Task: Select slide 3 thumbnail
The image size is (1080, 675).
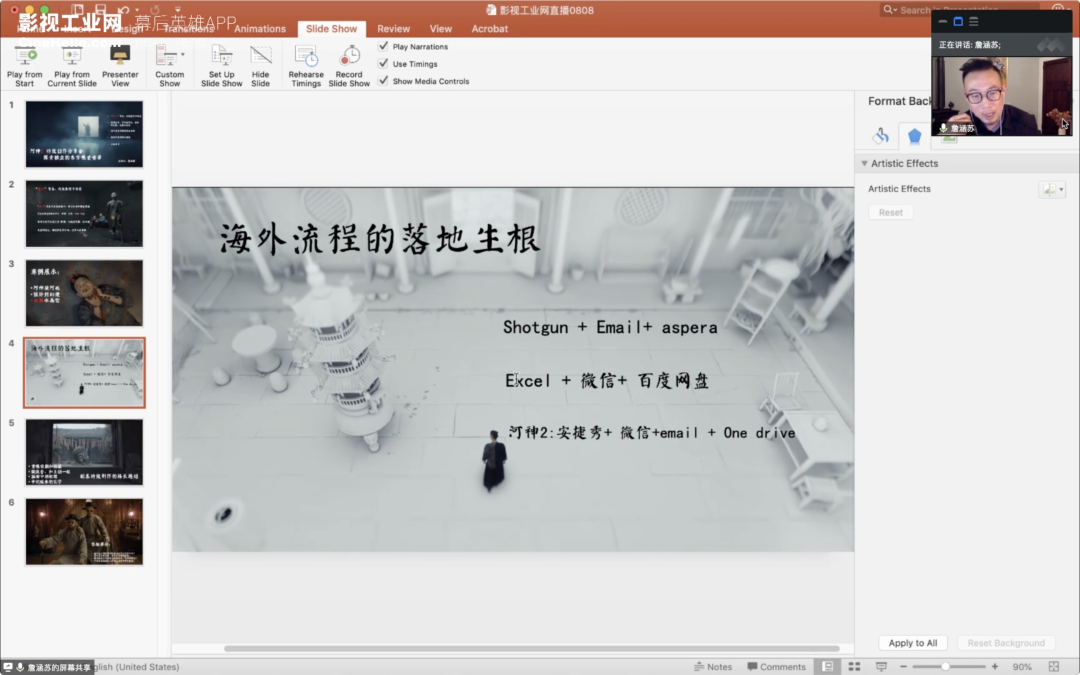Action: tap(84, 293)
